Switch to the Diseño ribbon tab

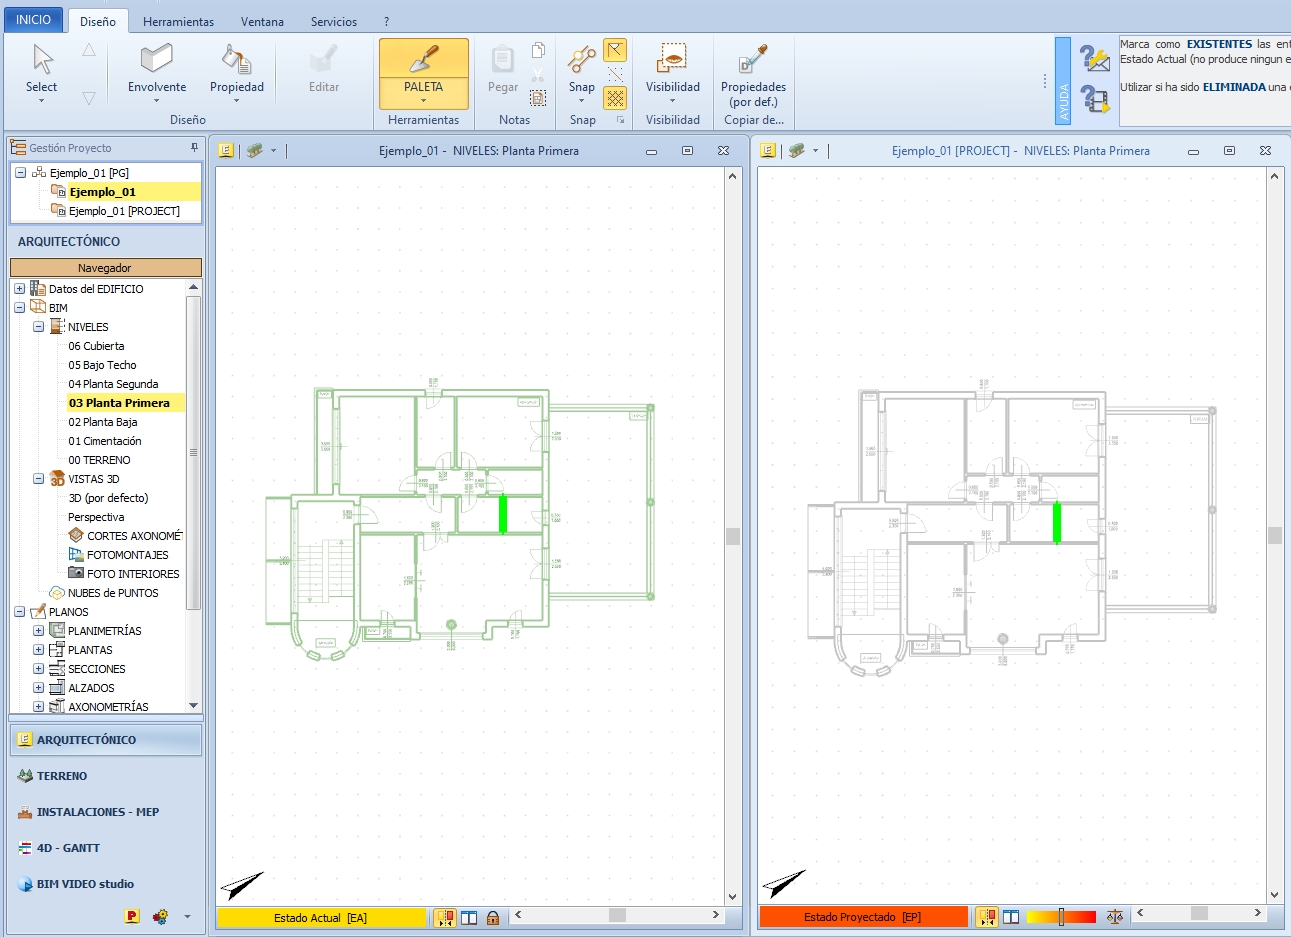click(x=98, y=21)
